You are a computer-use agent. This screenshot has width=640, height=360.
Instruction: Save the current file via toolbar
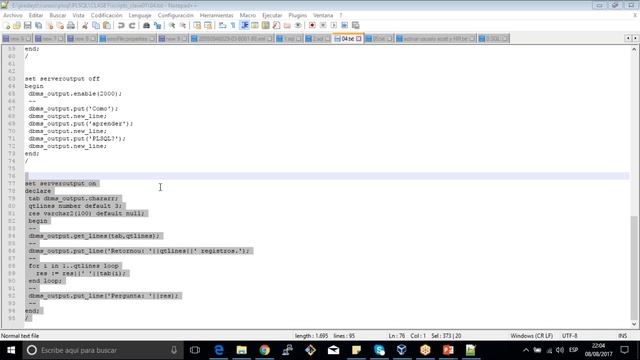(27, 25)
